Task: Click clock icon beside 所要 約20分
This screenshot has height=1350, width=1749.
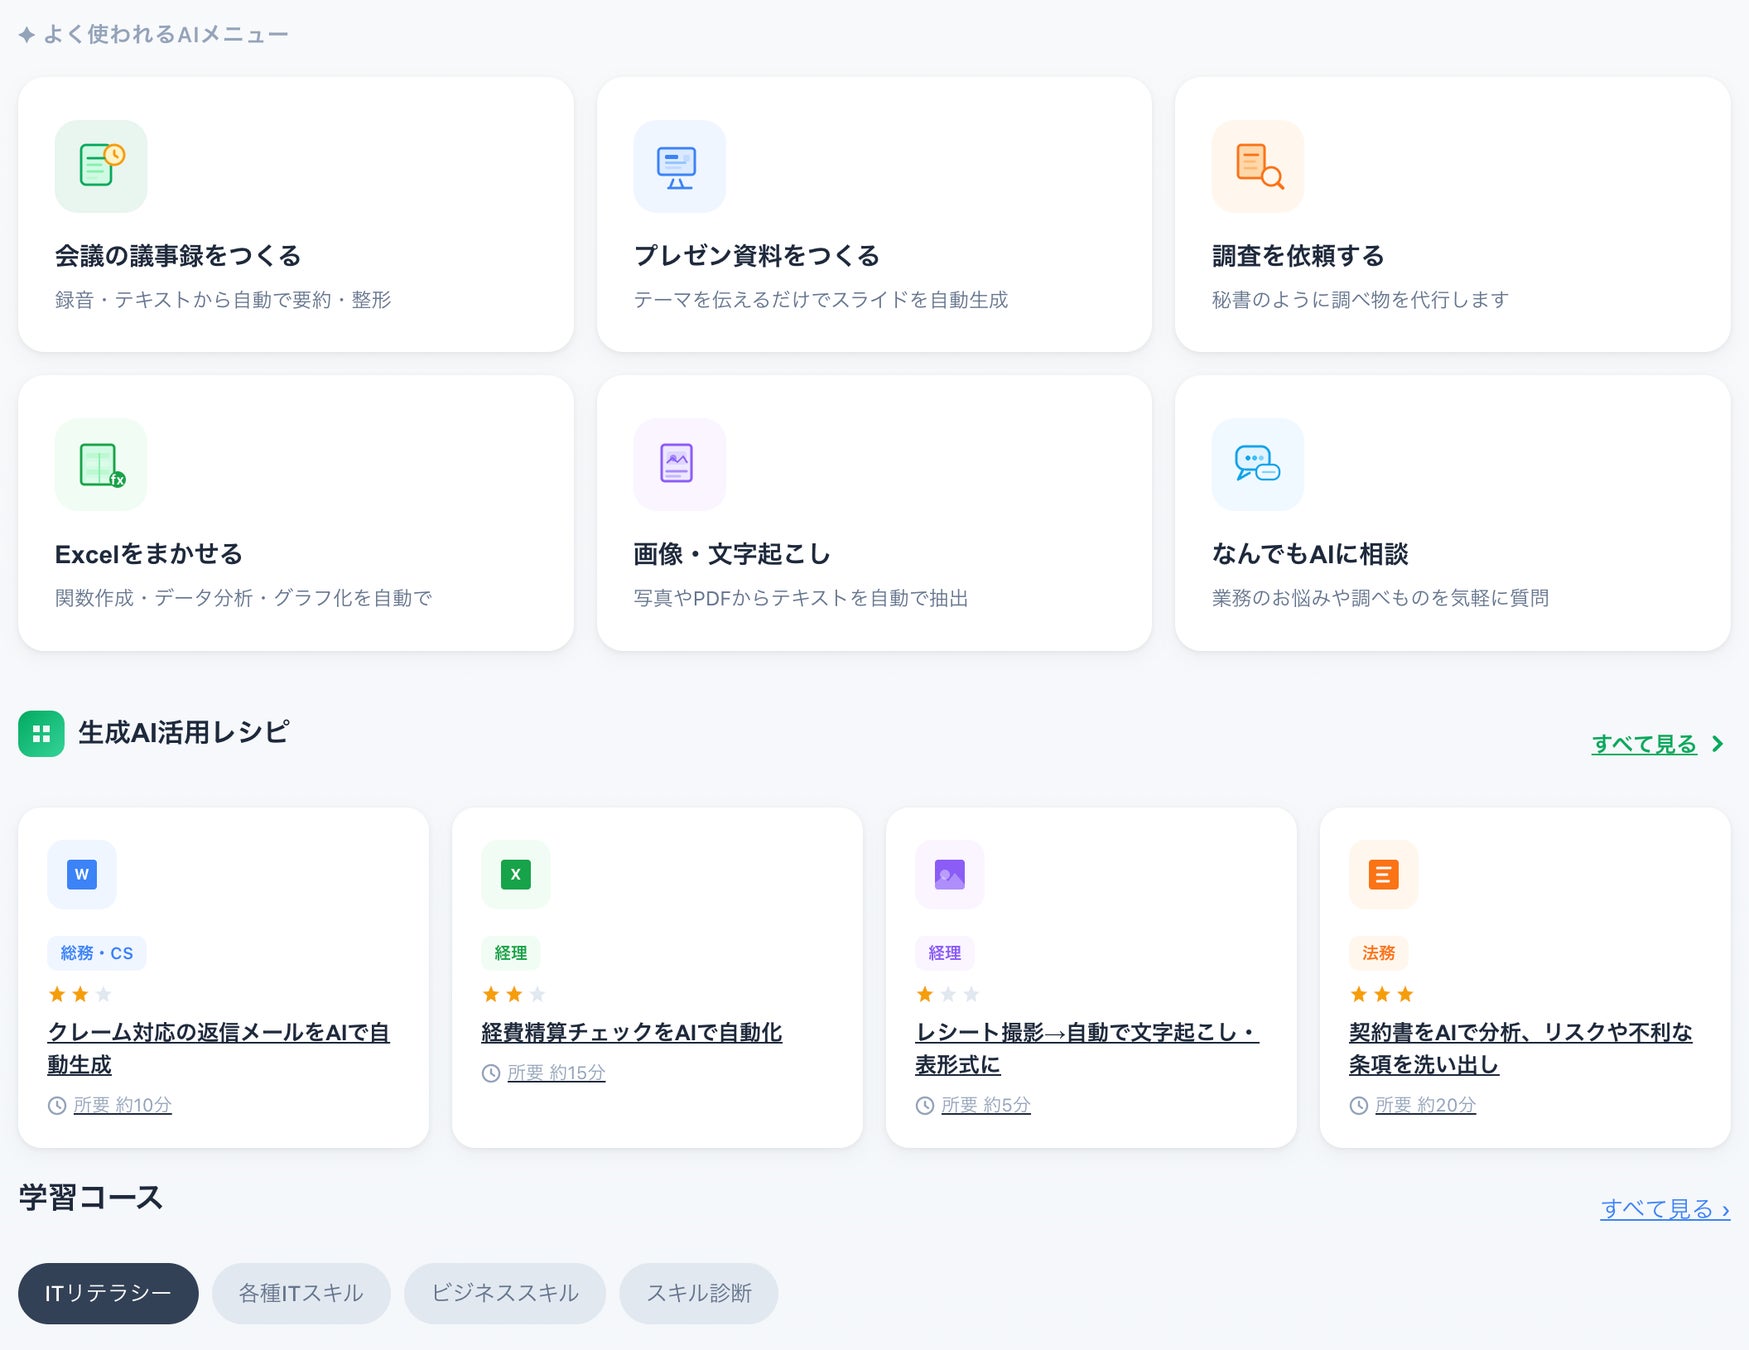Action: 1359,1105
